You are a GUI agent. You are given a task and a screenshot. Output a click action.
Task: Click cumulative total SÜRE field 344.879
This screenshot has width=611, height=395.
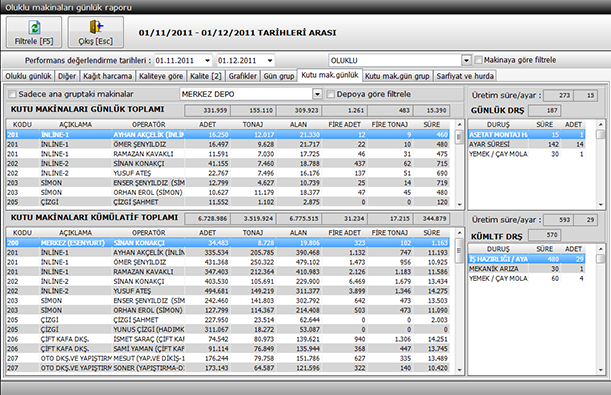click(x=431, y=219)
